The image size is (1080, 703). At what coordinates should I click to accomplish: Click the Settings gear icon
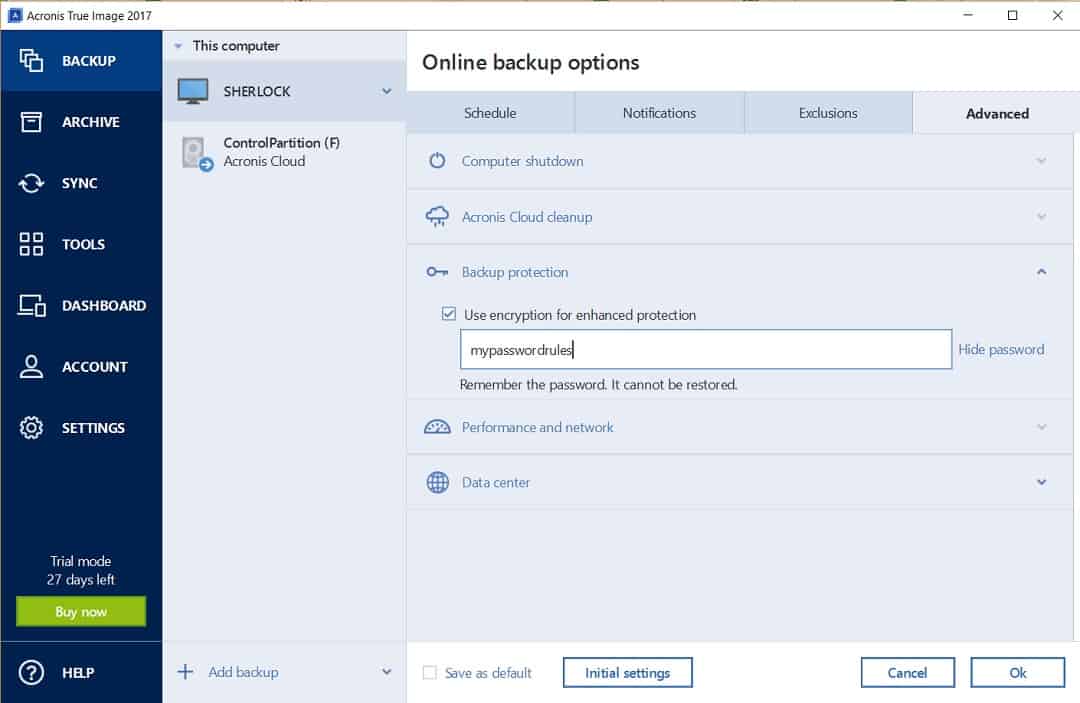[x=31, y=428]
